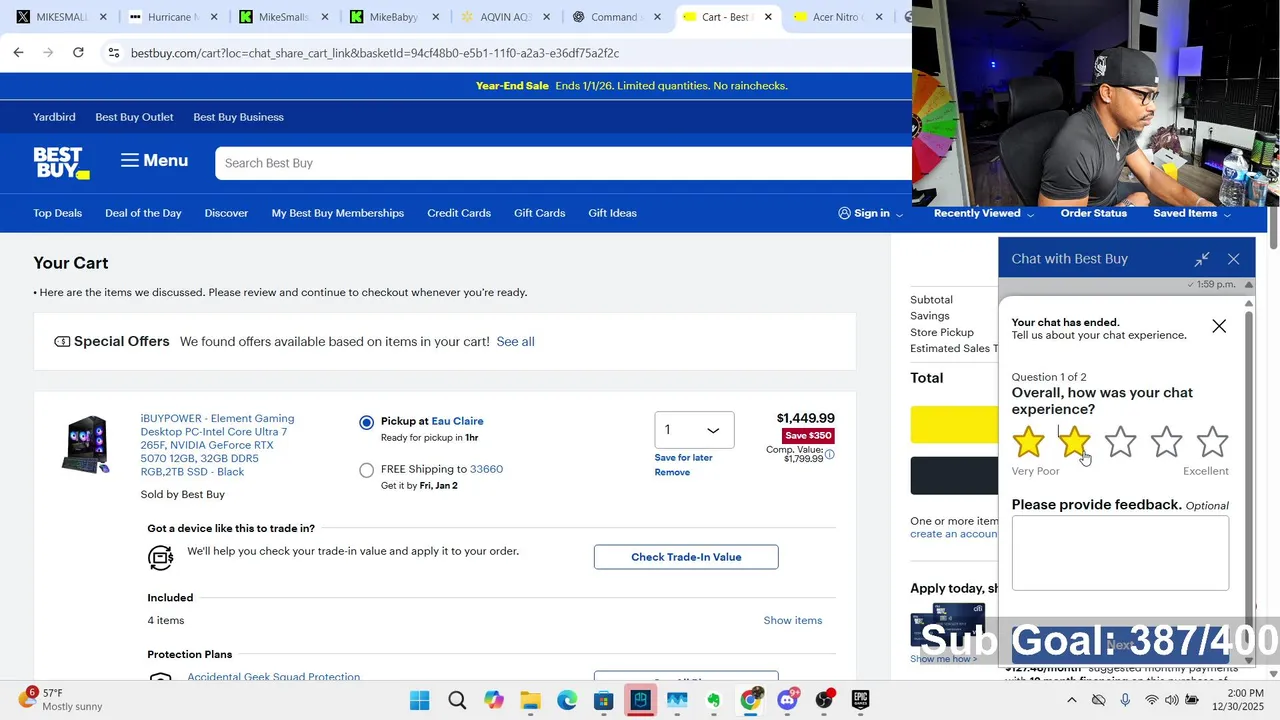The image size is (1280, 720).
Task: Open Deal of the Day
Action: tap(143, 213)
